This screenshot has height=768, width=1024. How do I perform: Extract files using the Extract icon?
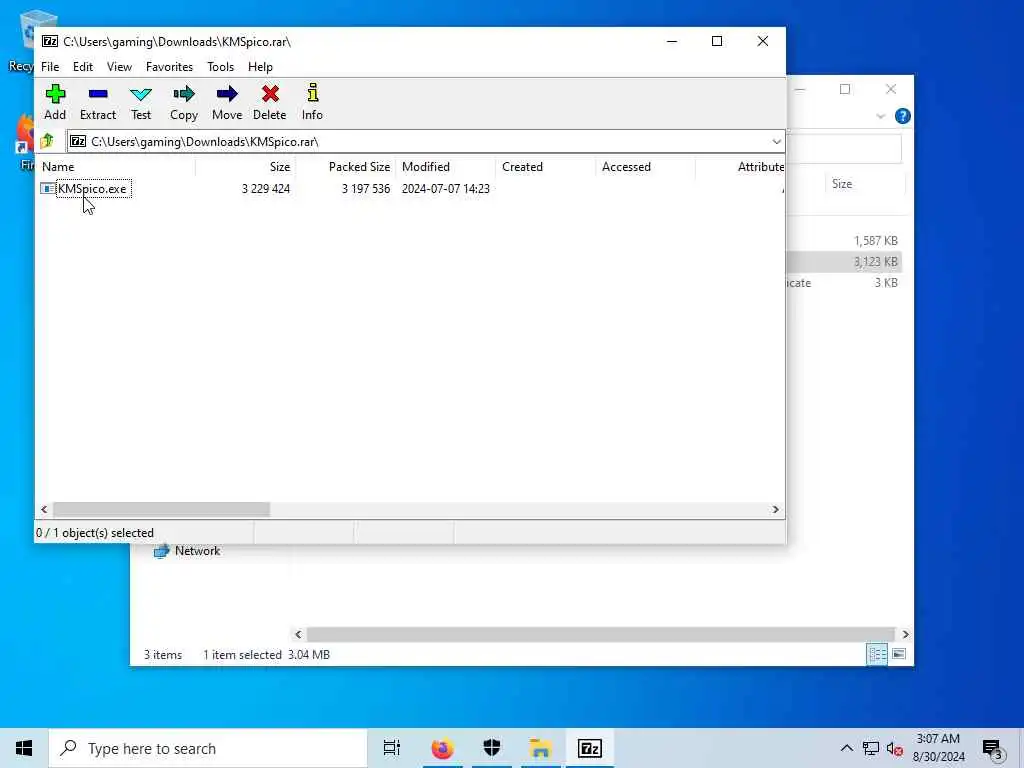(x=98, y=103)
